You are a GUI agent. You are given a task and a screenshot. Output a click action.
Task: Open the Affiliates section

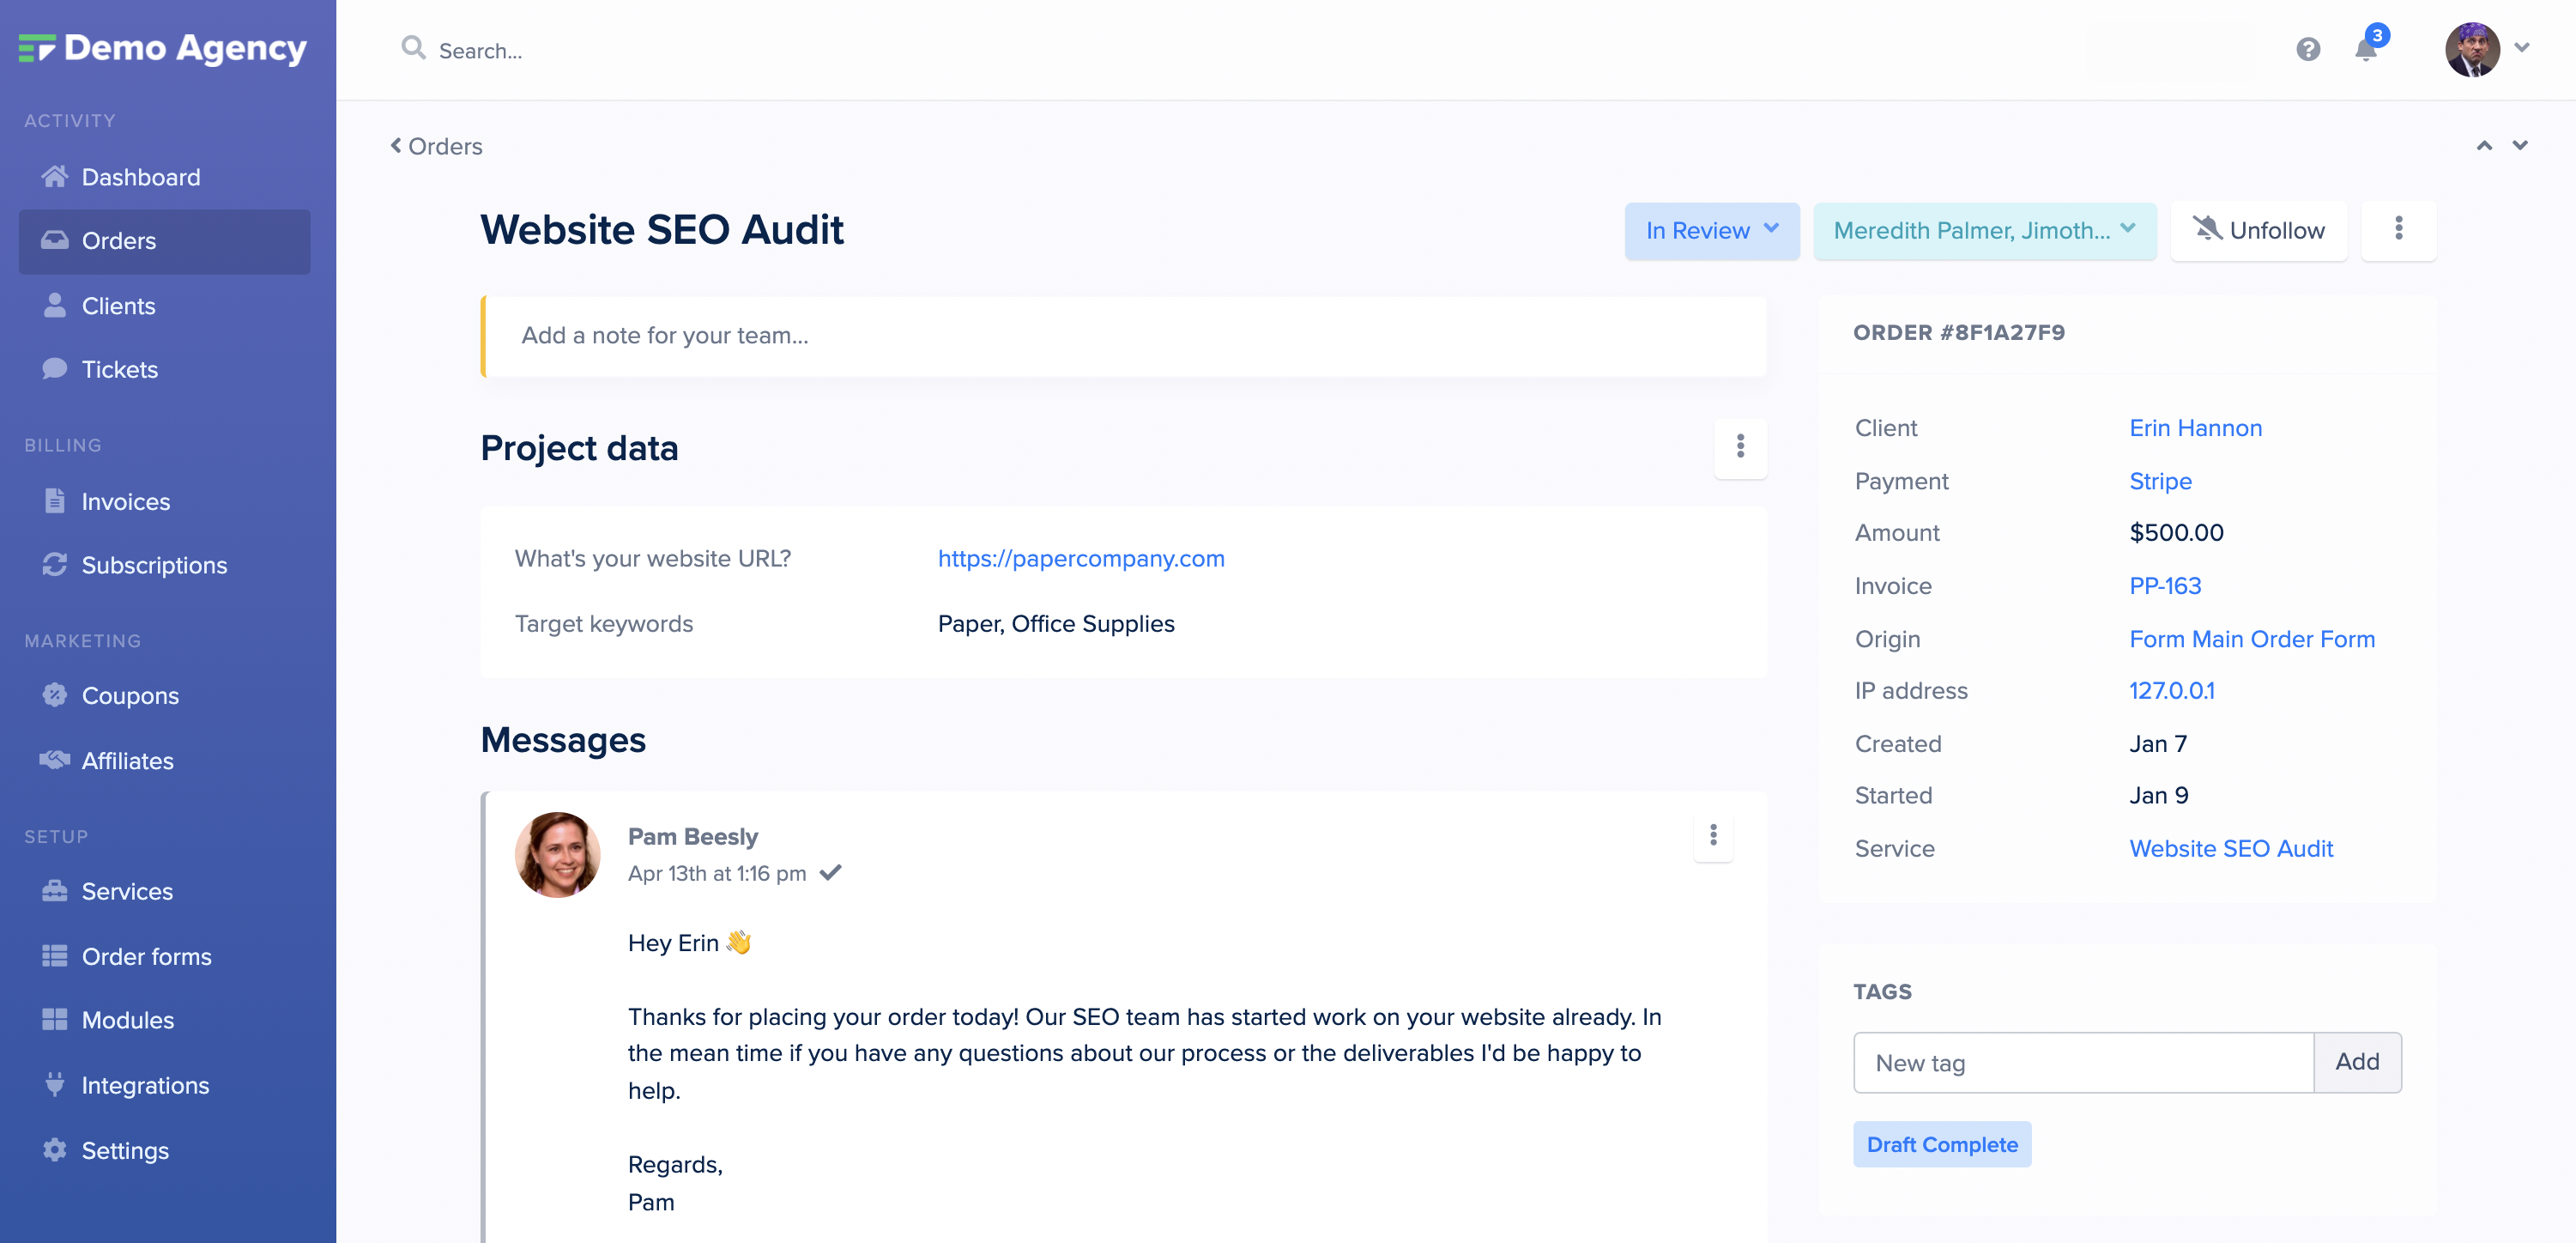tap(127, 760)
